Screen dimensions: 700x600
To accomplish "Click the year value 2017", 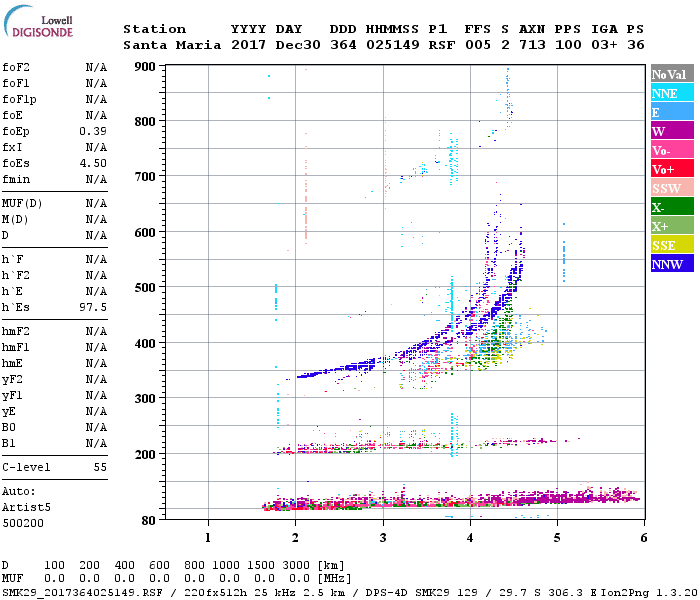I will 248,45.
